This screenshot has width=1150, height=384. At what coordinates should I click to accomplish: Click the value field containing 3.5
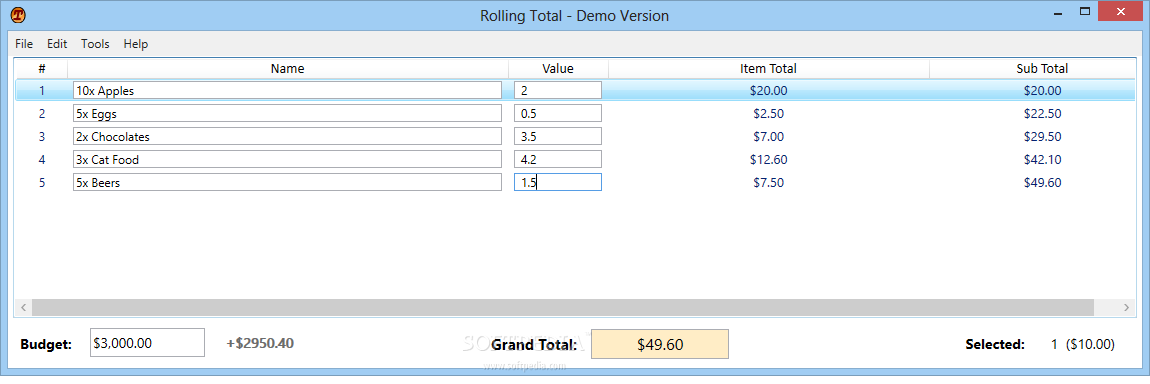coord(558,136)
